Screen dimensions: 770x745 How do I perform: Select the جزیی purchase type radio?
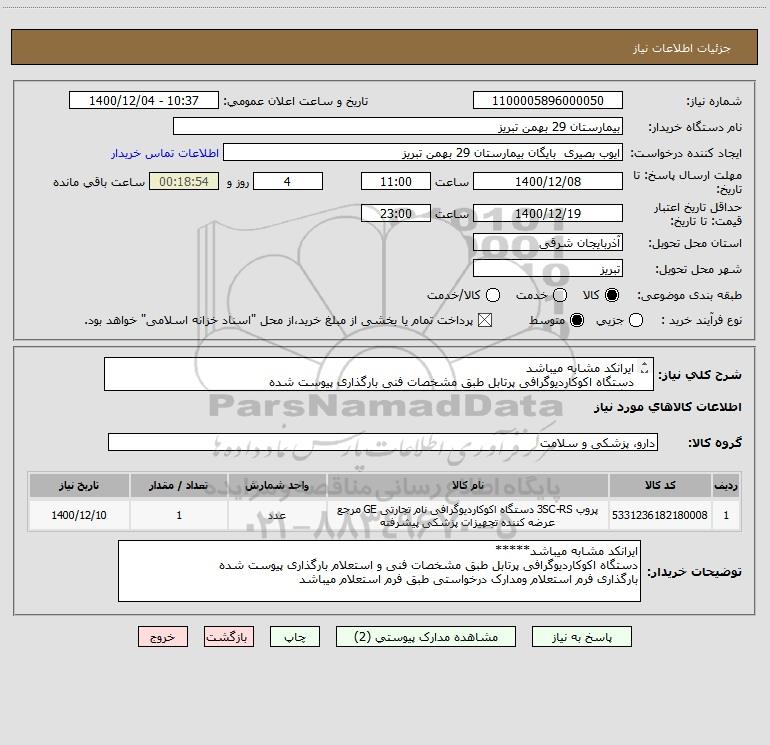click(x=636, y=321)
